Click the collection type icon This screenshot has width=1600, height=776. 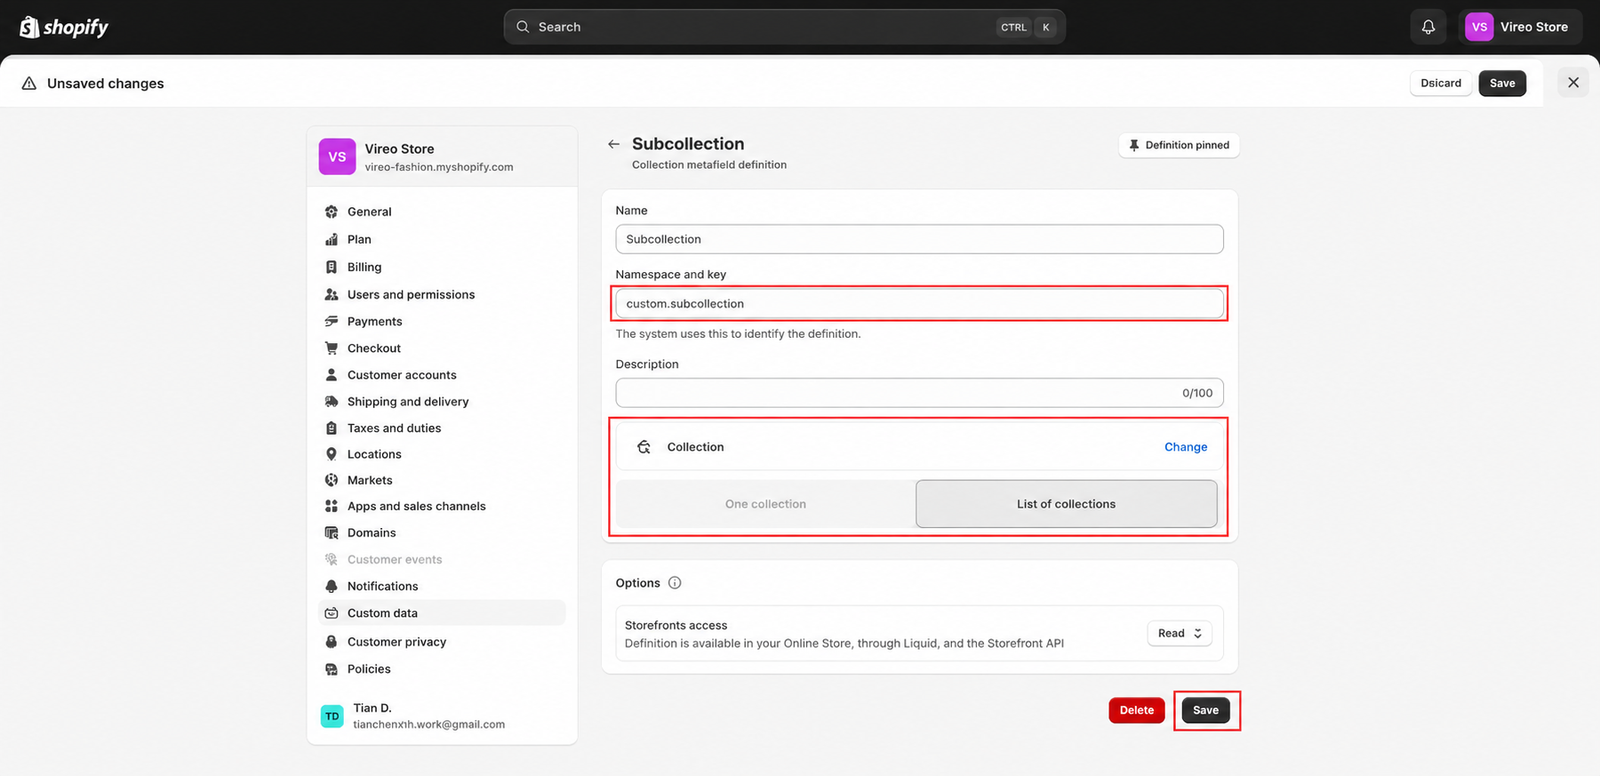(644, 447)
